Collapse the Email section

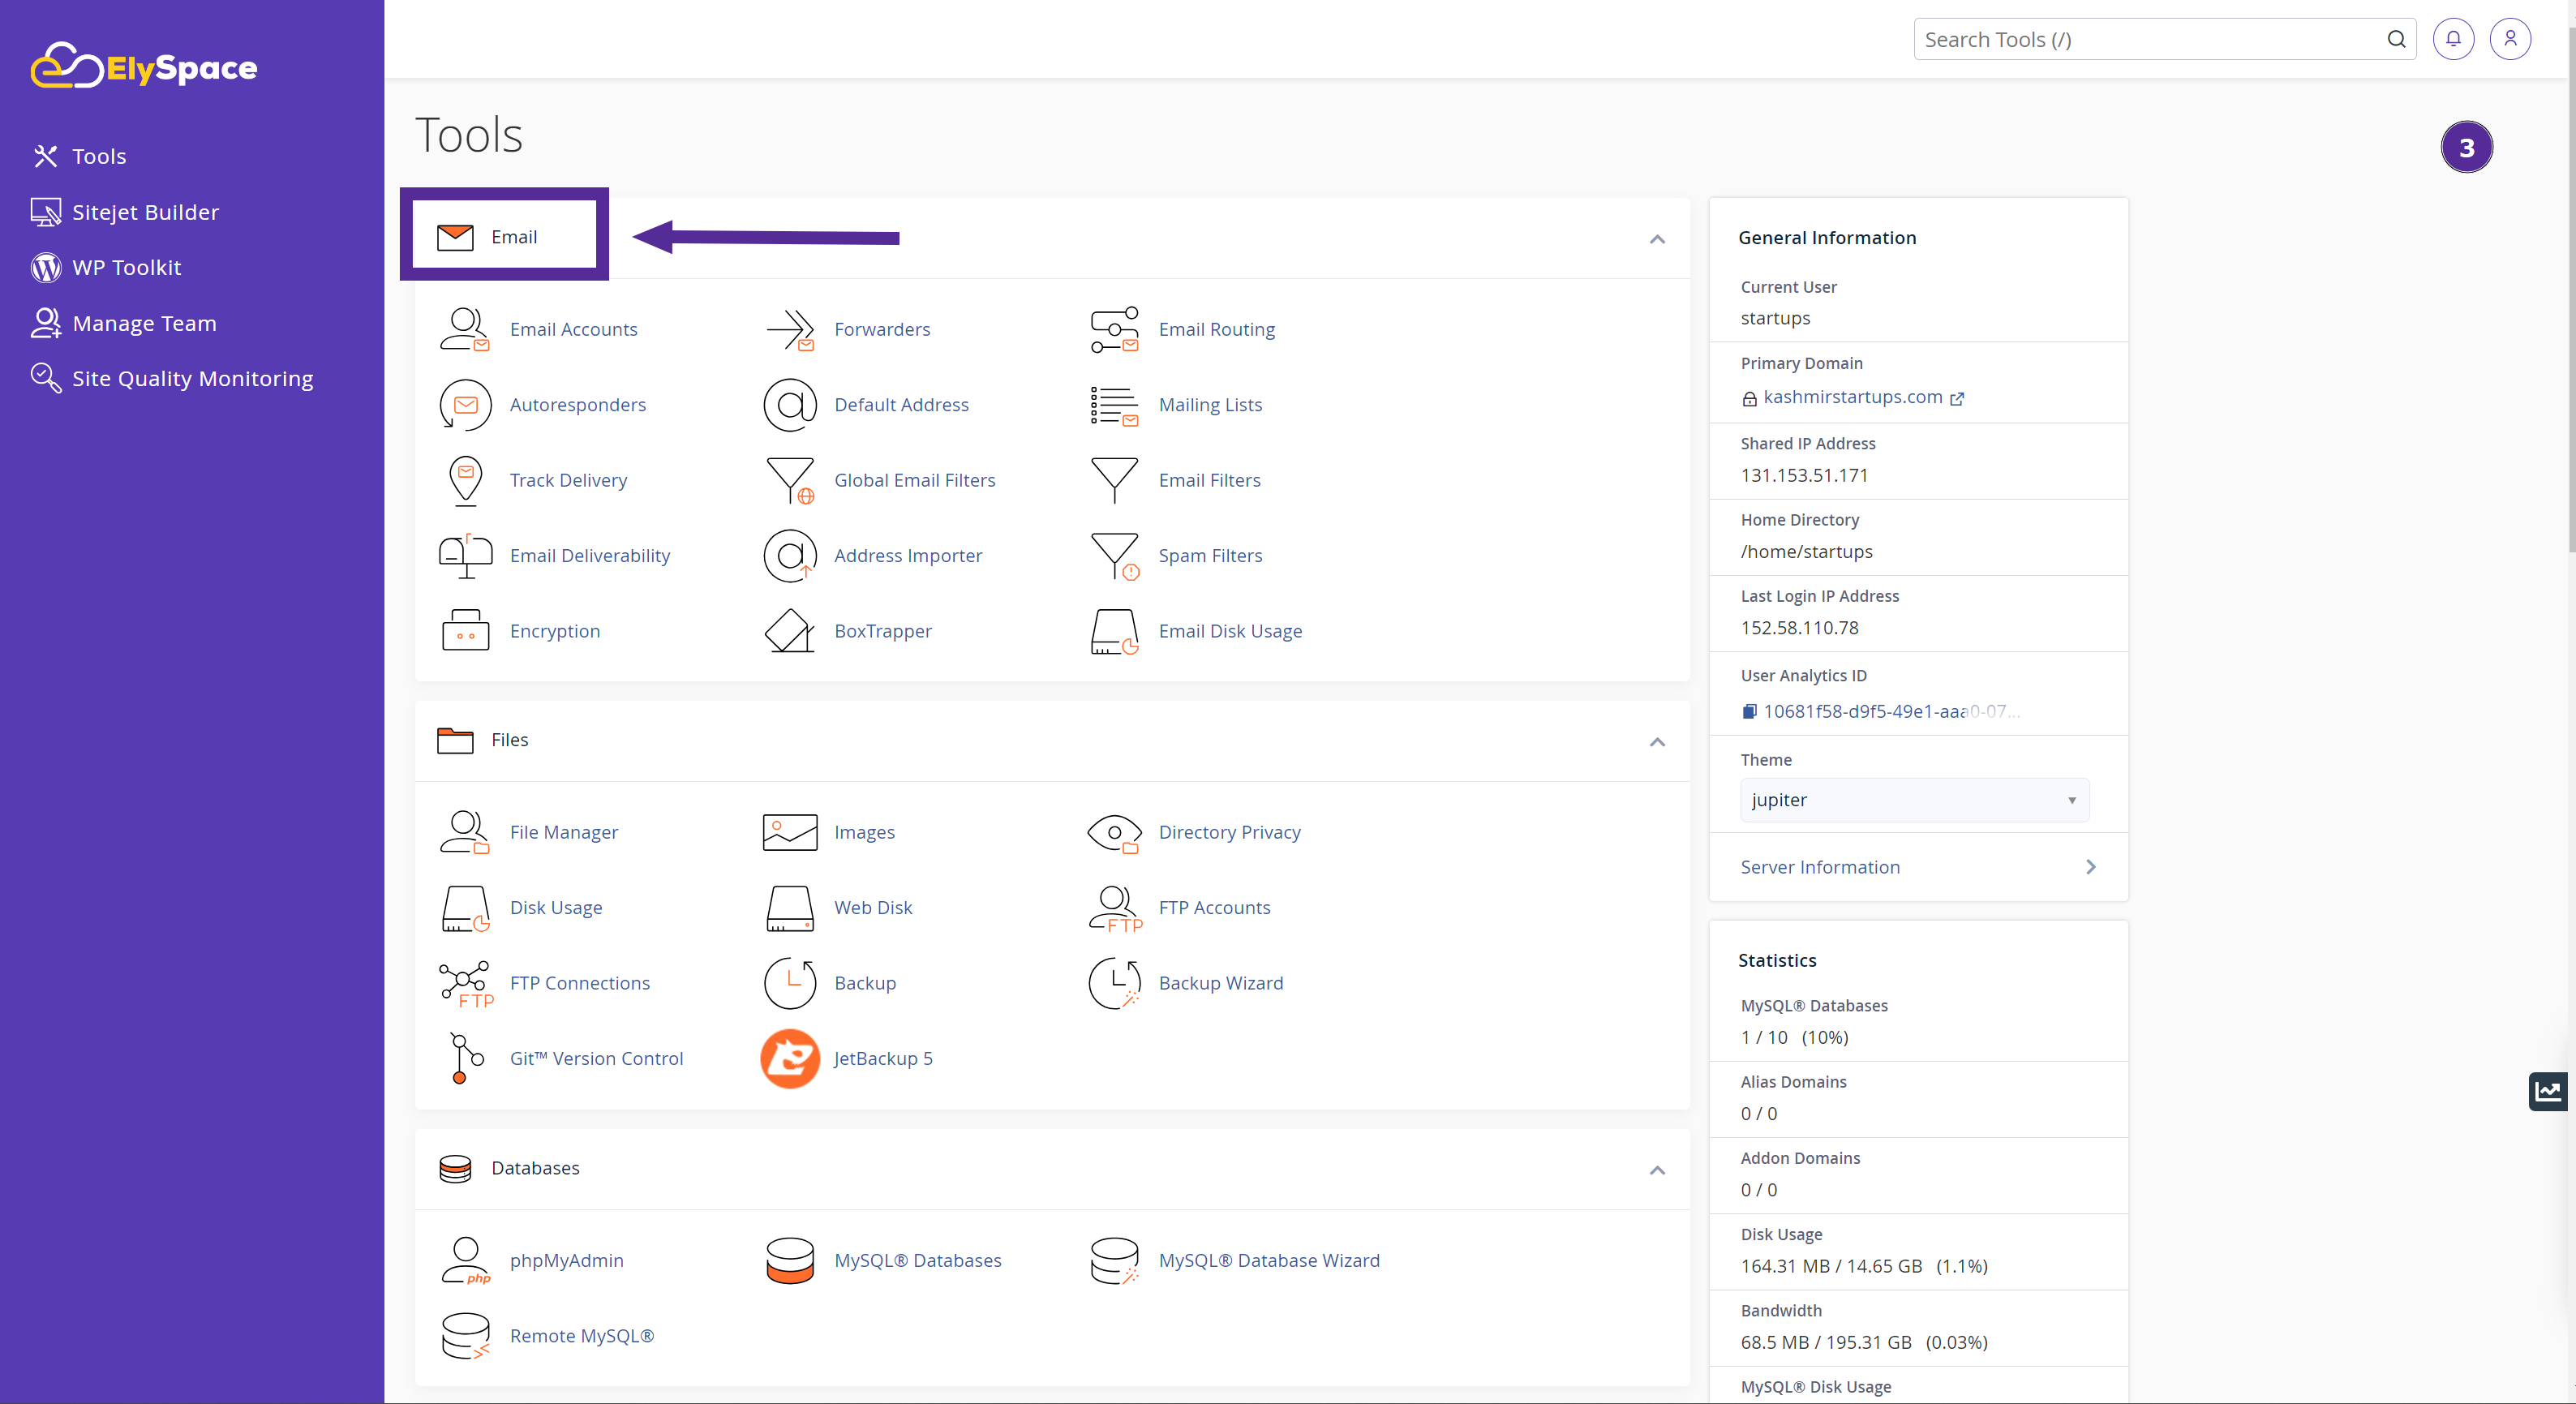pyautogui.click(x=1655, y=237)
